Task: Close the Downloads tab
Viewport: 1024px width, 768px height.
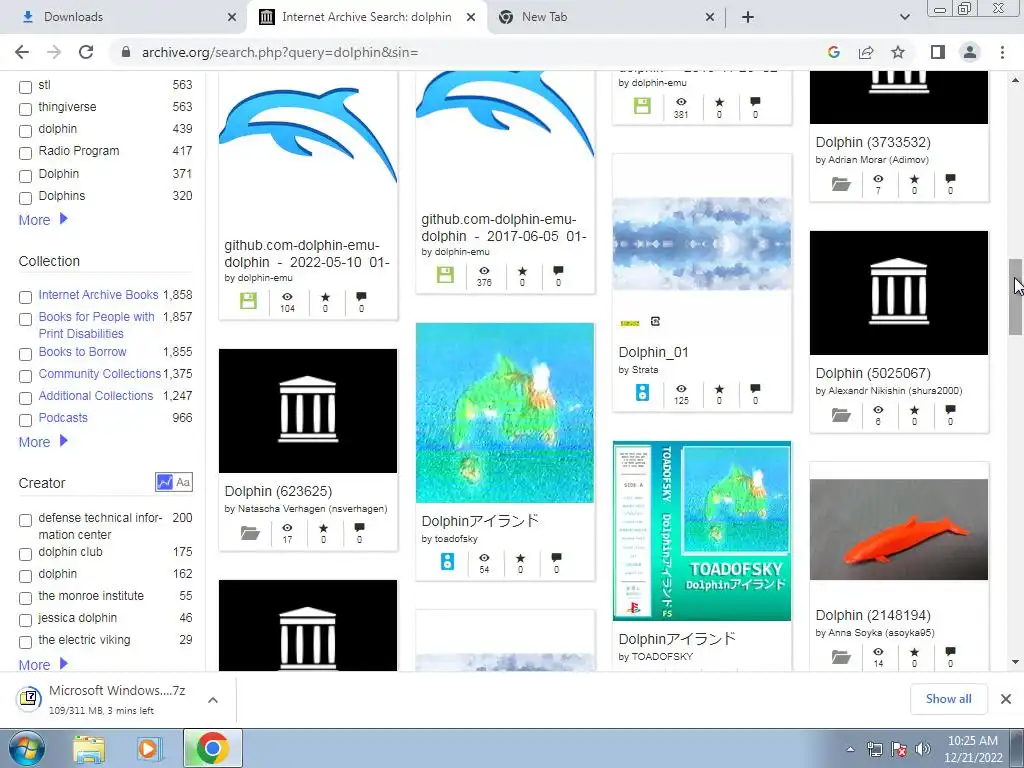Action: (232, 17)
